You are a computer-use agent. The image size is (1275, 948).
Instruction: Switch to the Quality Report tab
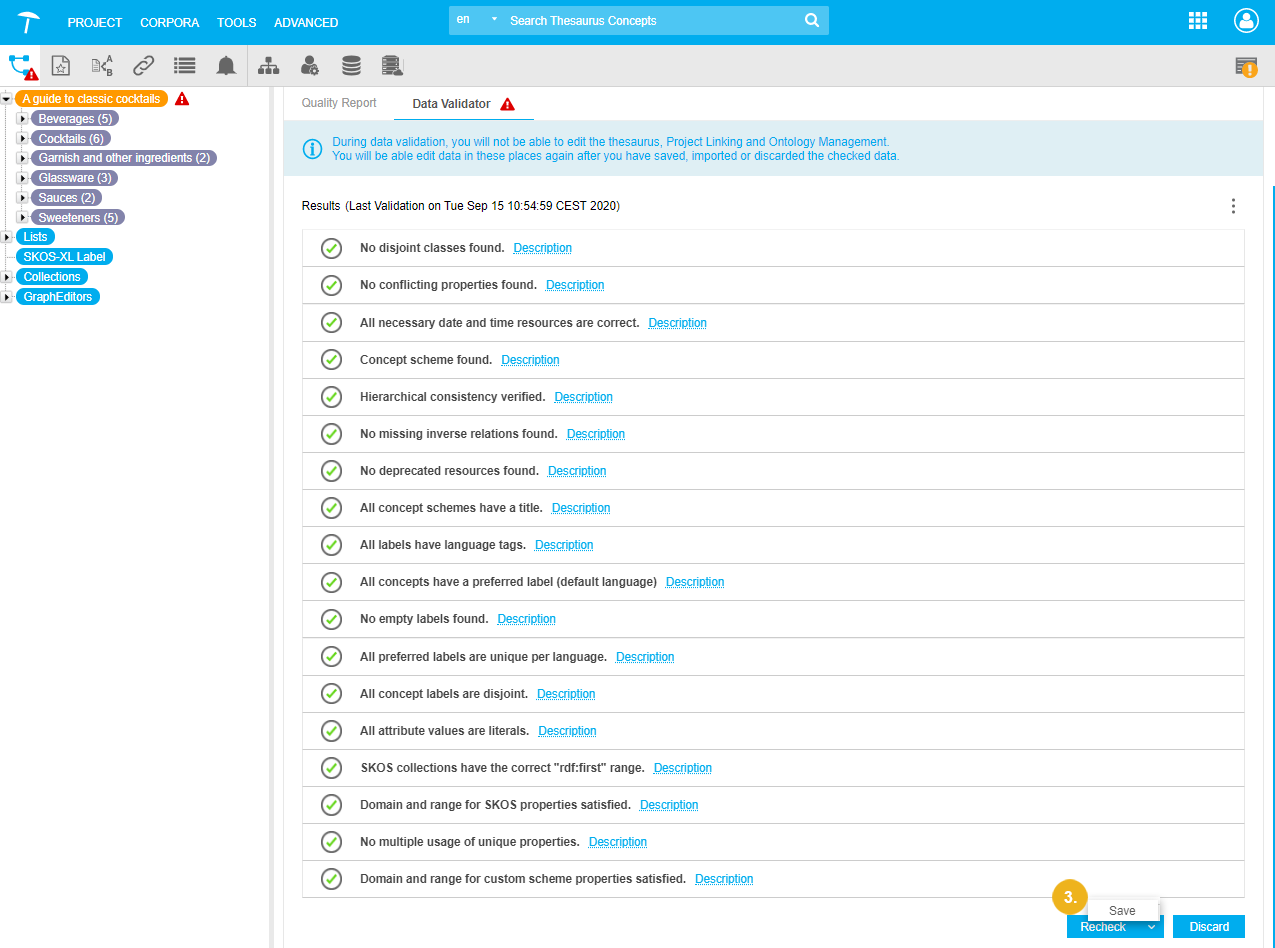point(339,103)
